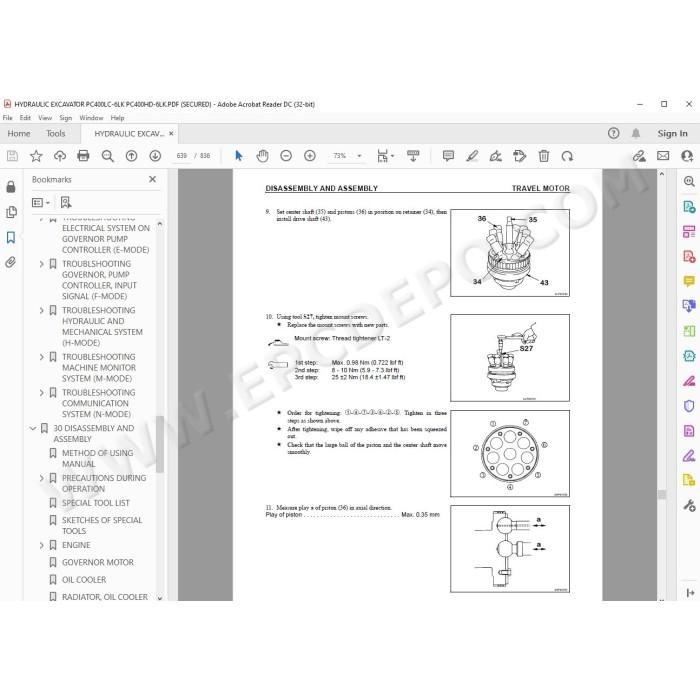
Task: Click the page number input field
Action: (182, 156)
